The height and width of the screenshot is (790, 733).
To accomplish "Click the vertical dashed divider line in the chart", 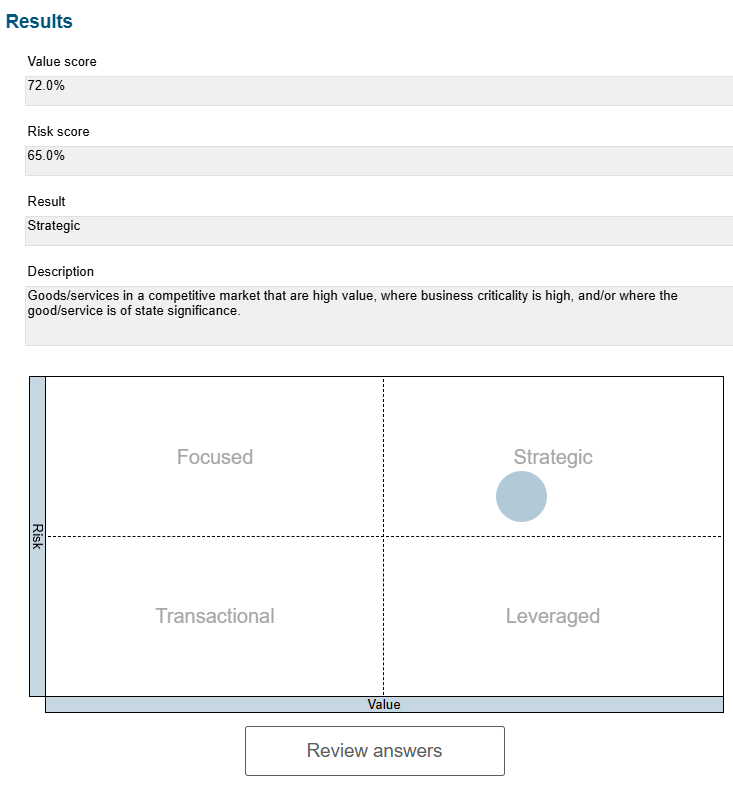I will (x=383, y=615).
